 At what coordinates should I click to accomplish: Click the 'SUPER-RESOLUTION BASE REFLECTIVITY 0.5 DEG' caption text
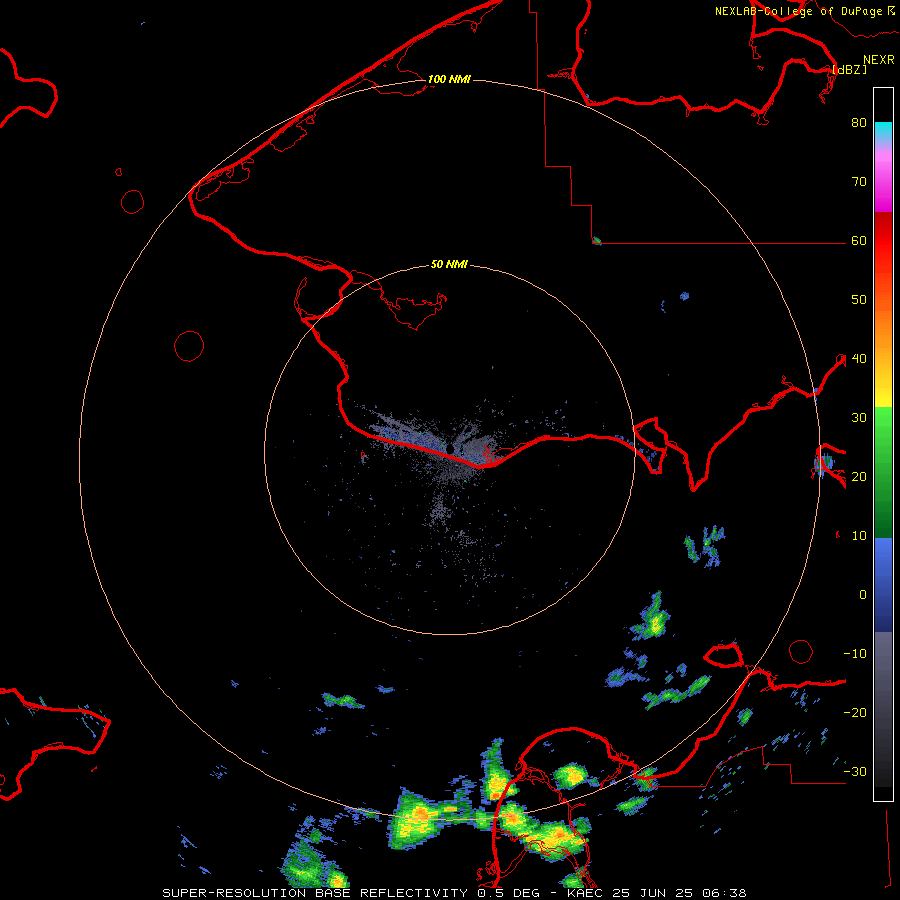pyautogui.click(x=352, y=893)
